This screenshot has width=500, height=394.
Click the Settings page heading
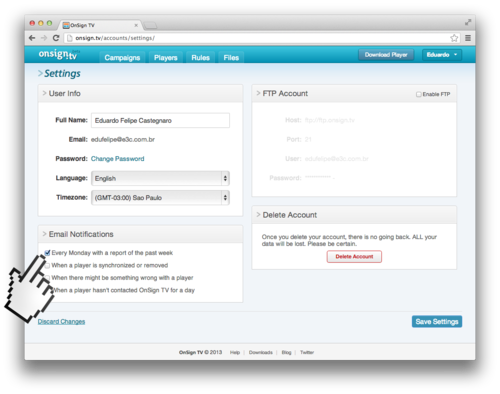(x=62, y=73)
